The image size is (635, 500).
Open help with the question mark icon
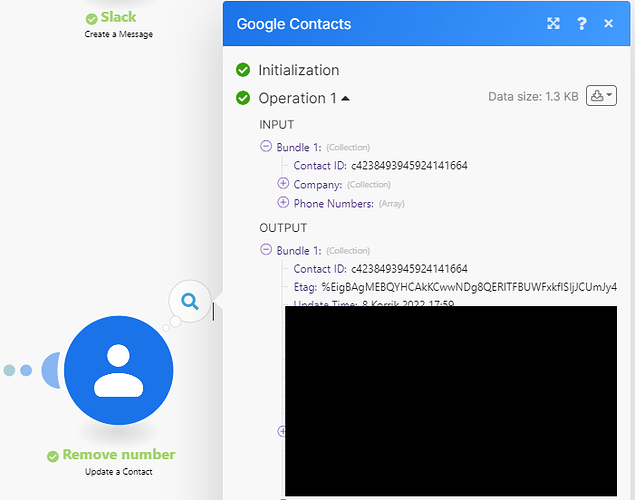click(582, 23)
